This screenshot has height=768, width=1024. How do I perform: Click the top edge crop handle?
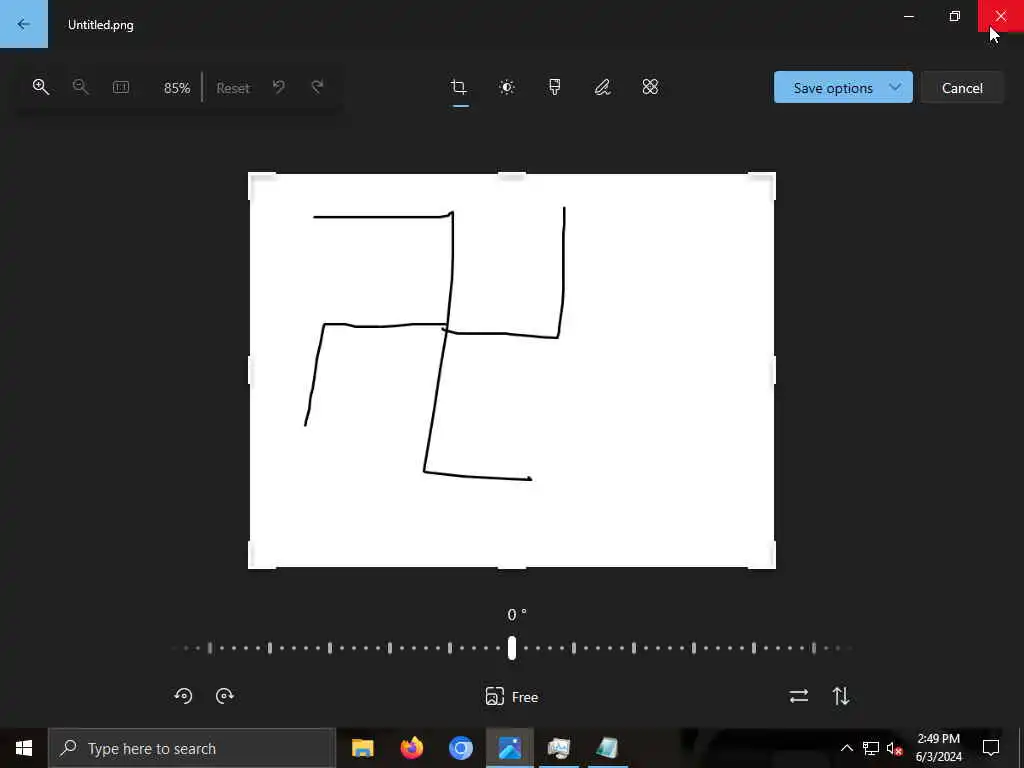[512, 175]
